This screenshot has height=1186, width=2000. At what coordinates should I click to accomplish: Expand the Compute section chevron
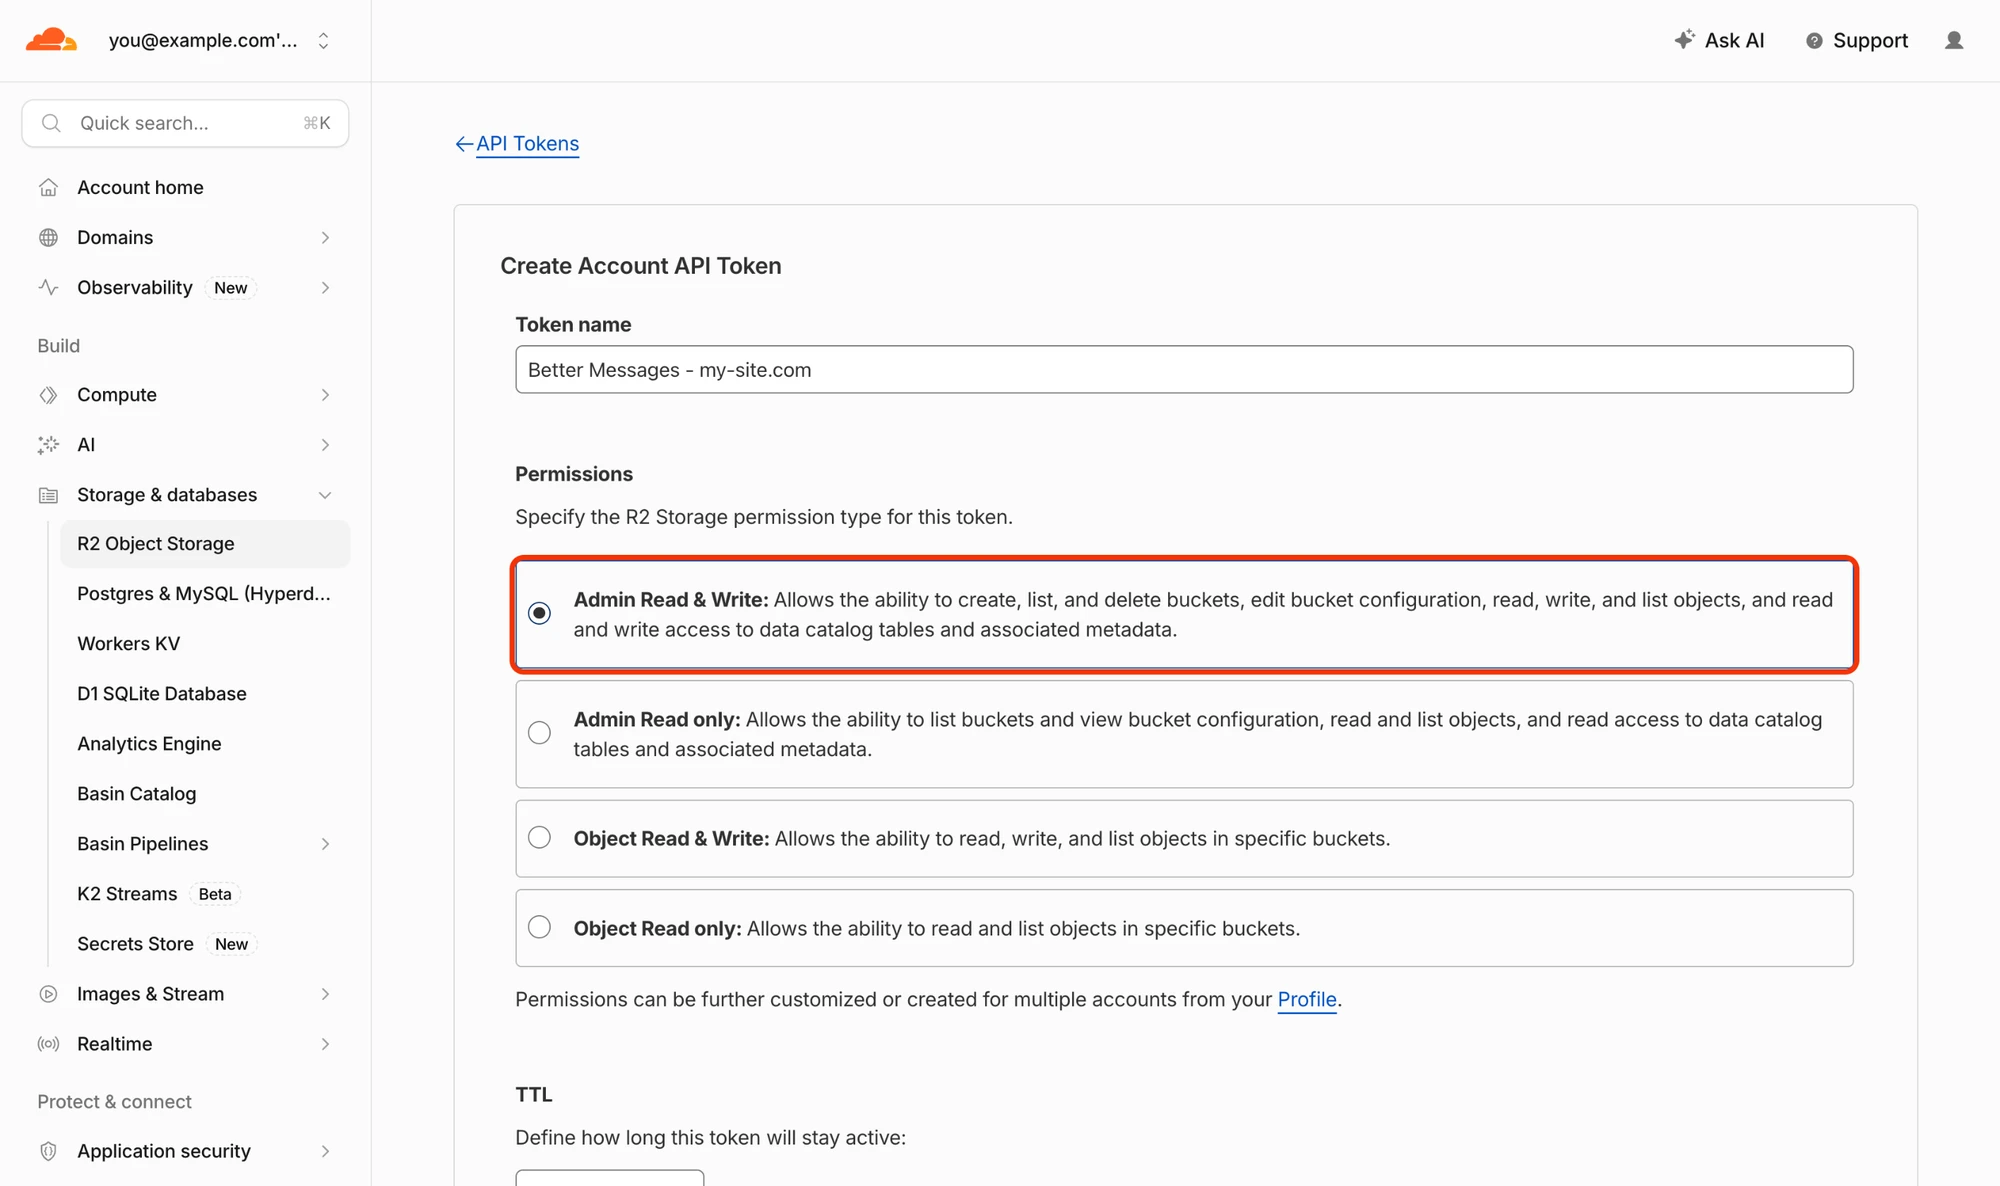point(325,395)
